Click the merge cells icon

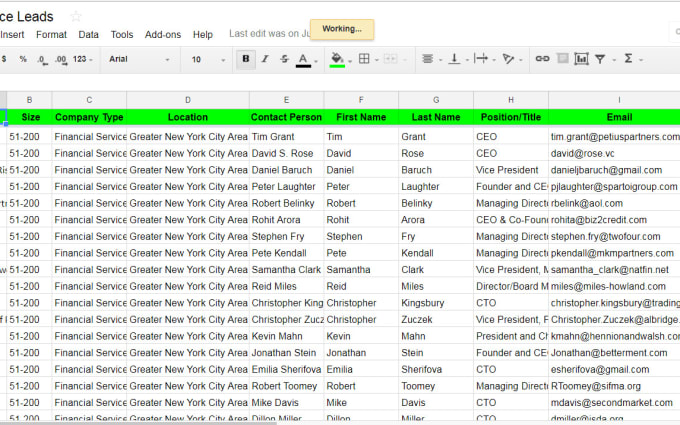click(x=390, y=59)
